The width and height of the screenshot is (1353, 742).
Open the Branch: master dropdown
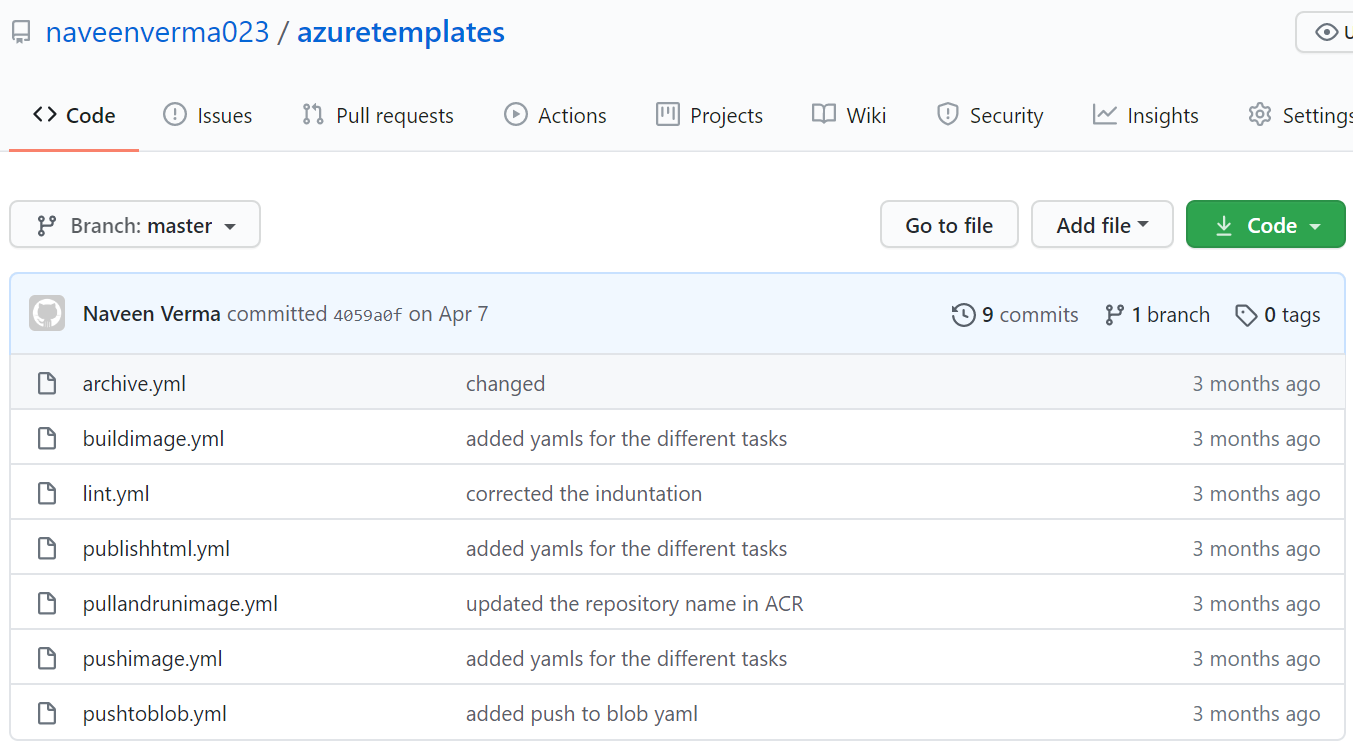click(x=135, y=225)
